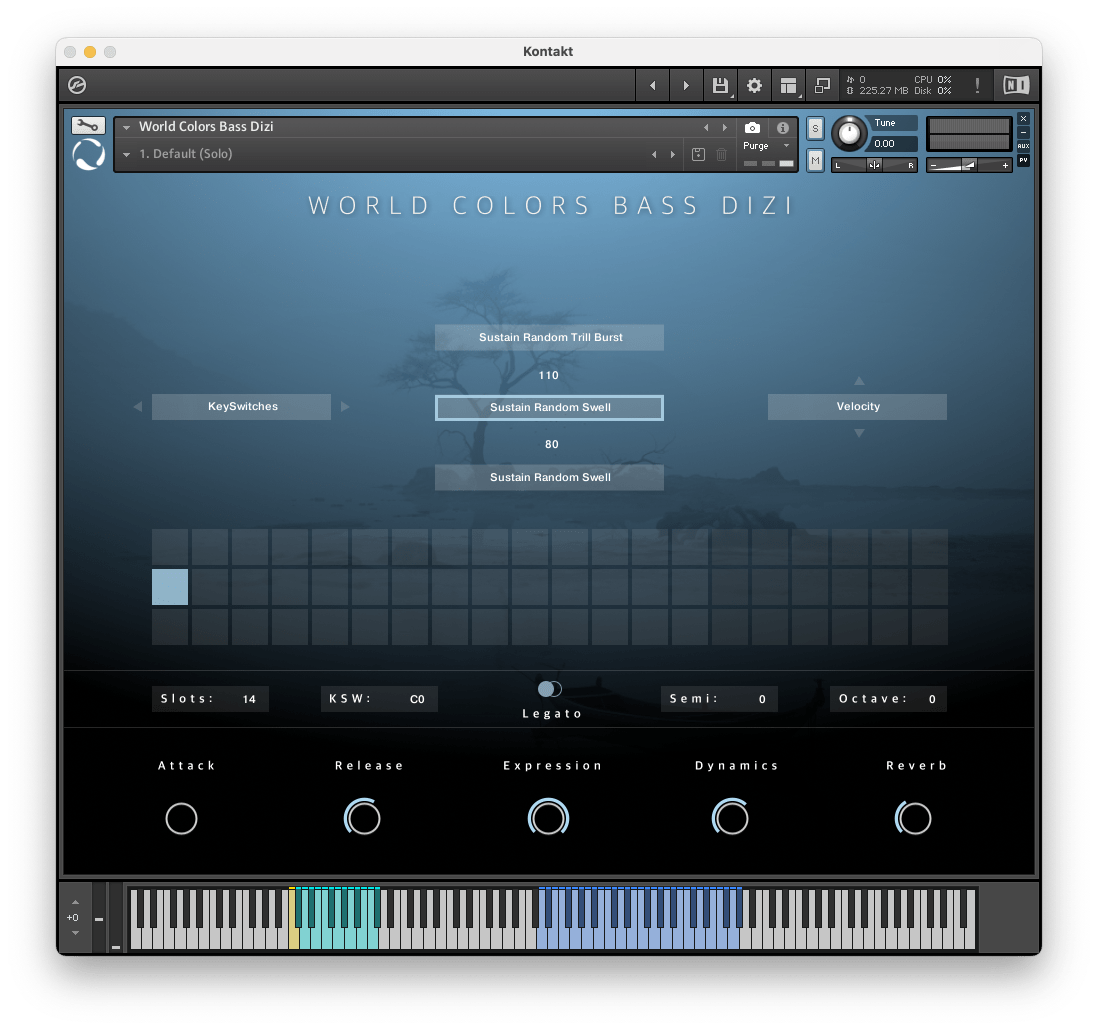Click the Kontakt logo icon in the header
This screenshot has width=1098, height=1030.
(77, 85)
